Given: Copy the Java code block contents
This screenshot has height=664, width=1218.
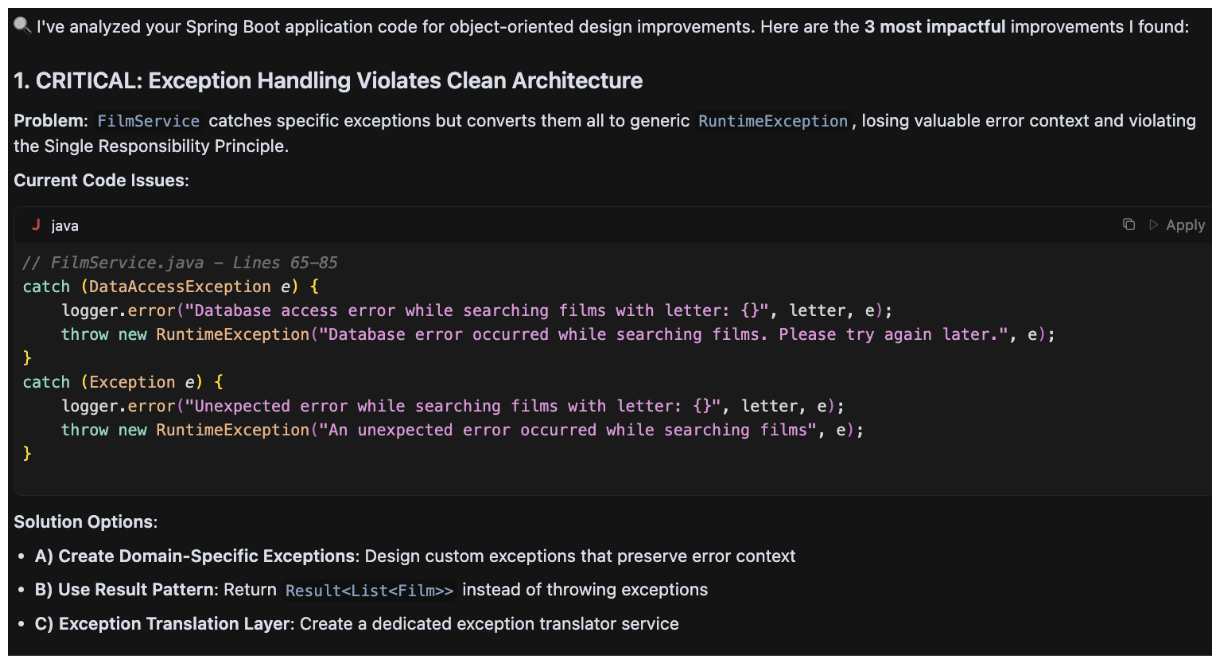Looking at the screenshot, I should coord(1129,225).
